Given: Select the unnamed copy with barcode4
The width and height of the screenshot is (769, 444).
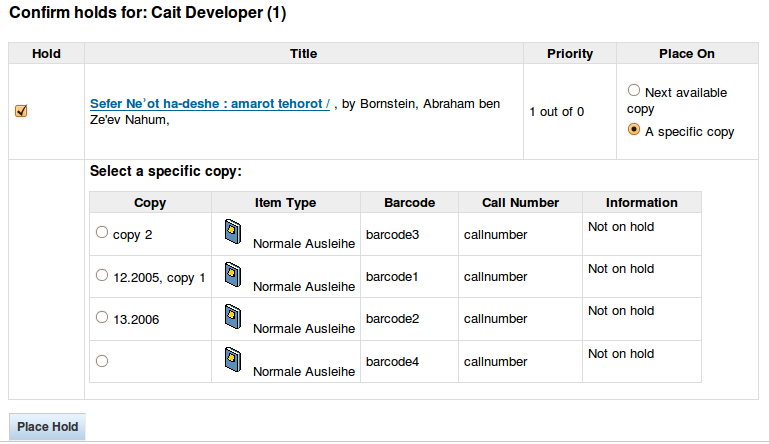Looking at the screenshot, I should [101, 361].
